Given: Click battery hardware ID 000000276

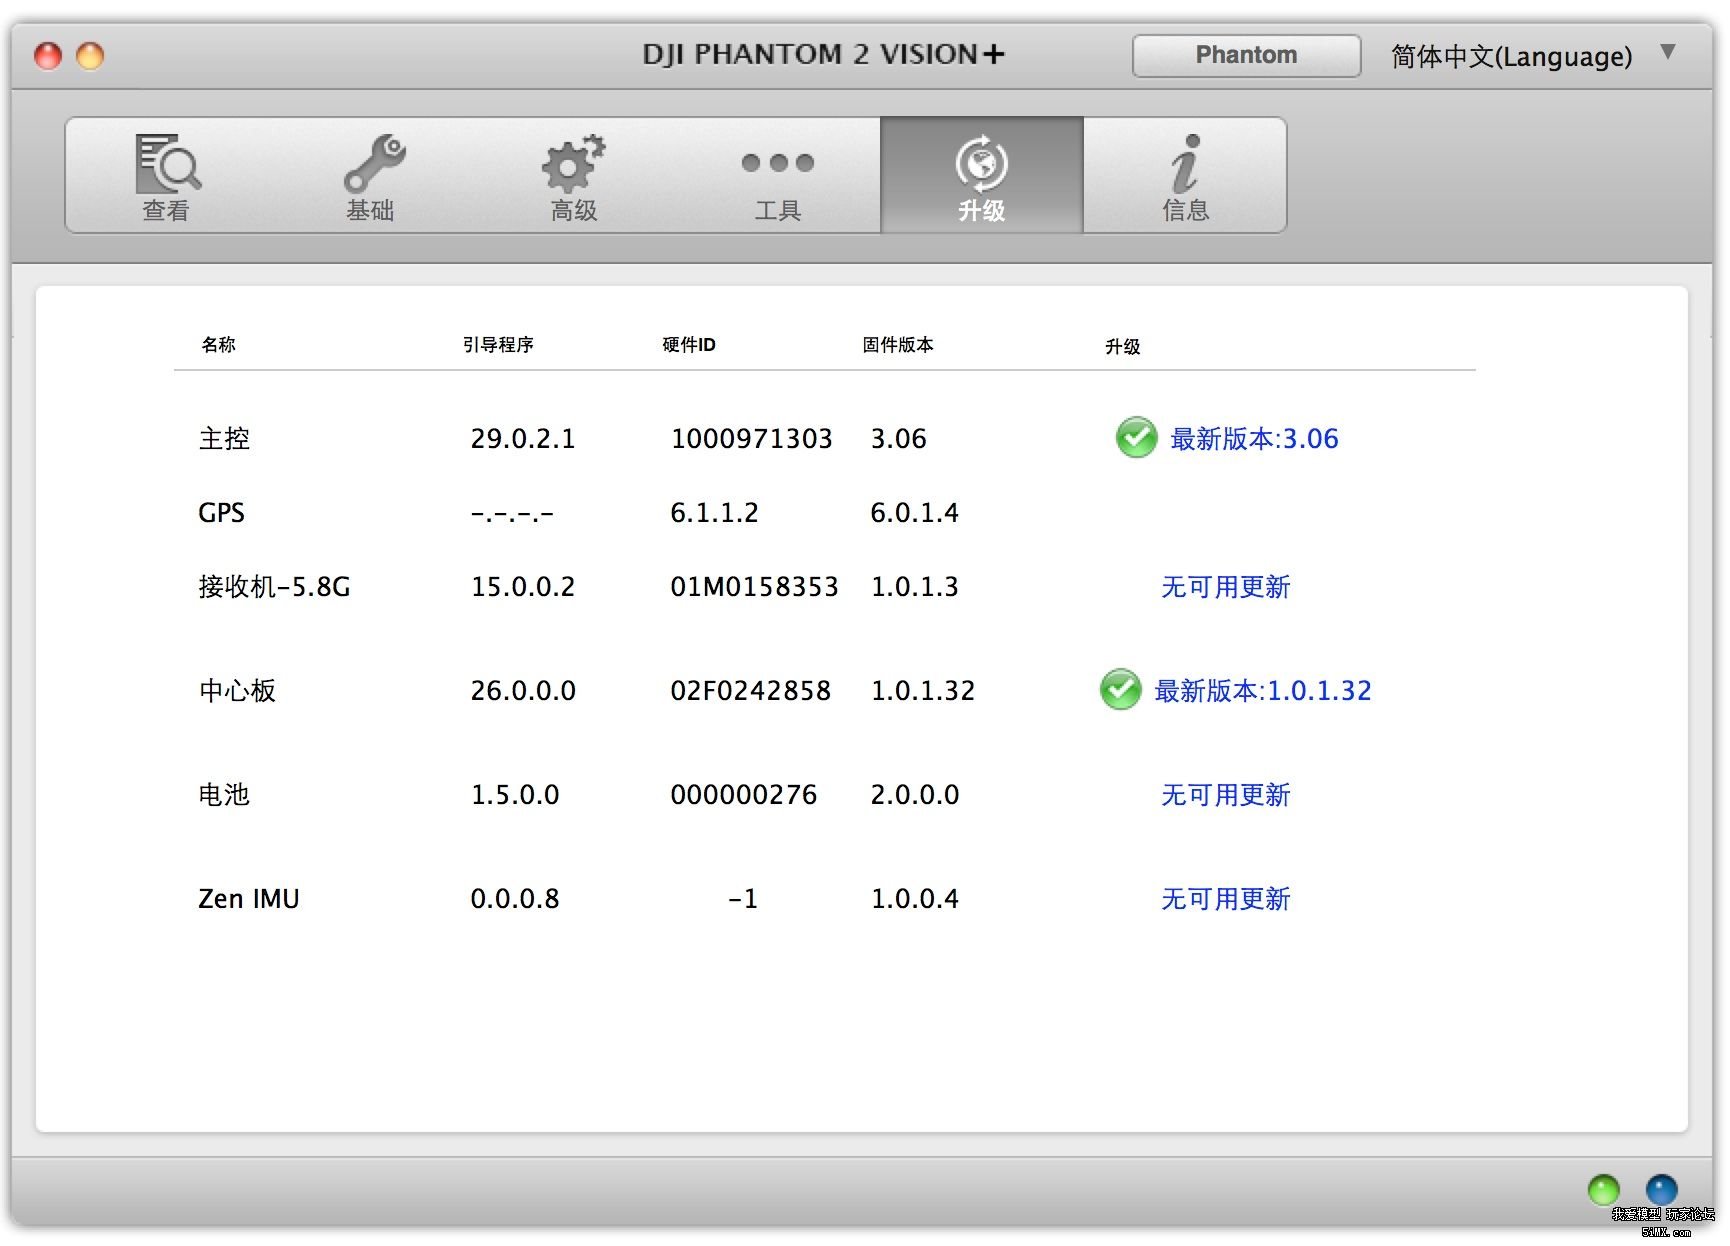Looking at the screenshot, I should point(743,794).
